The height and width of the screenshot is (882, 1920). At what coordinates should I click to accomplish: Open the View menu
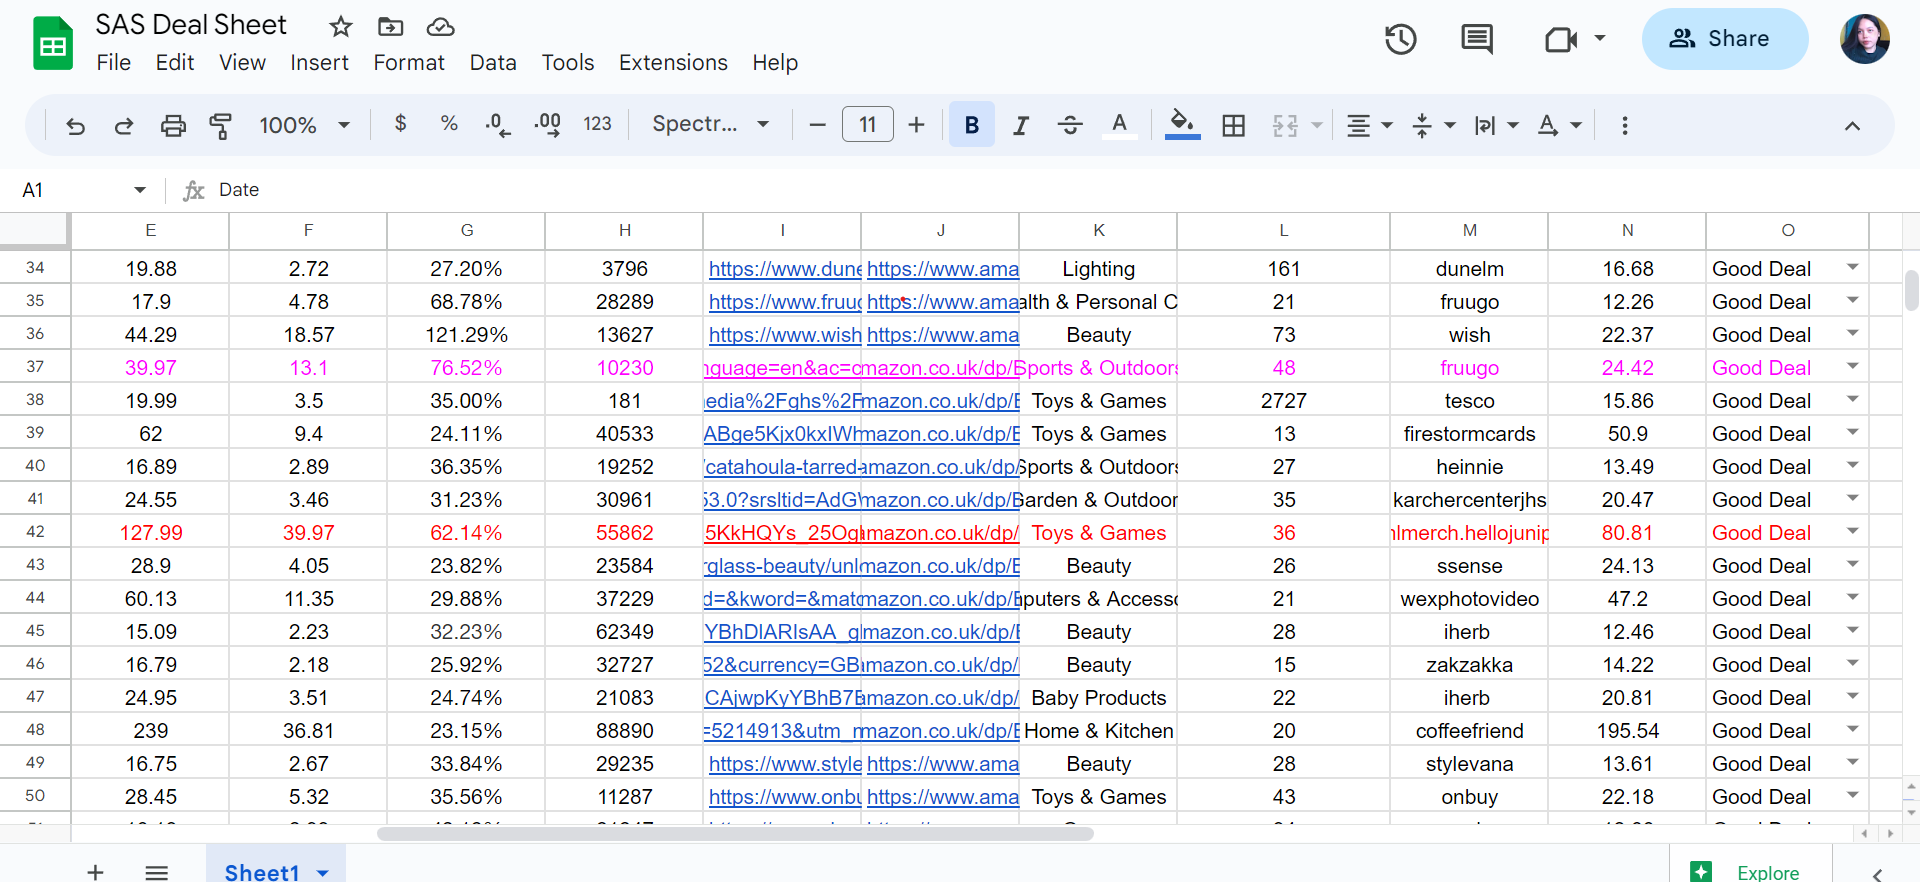click(x=243, y=62)
